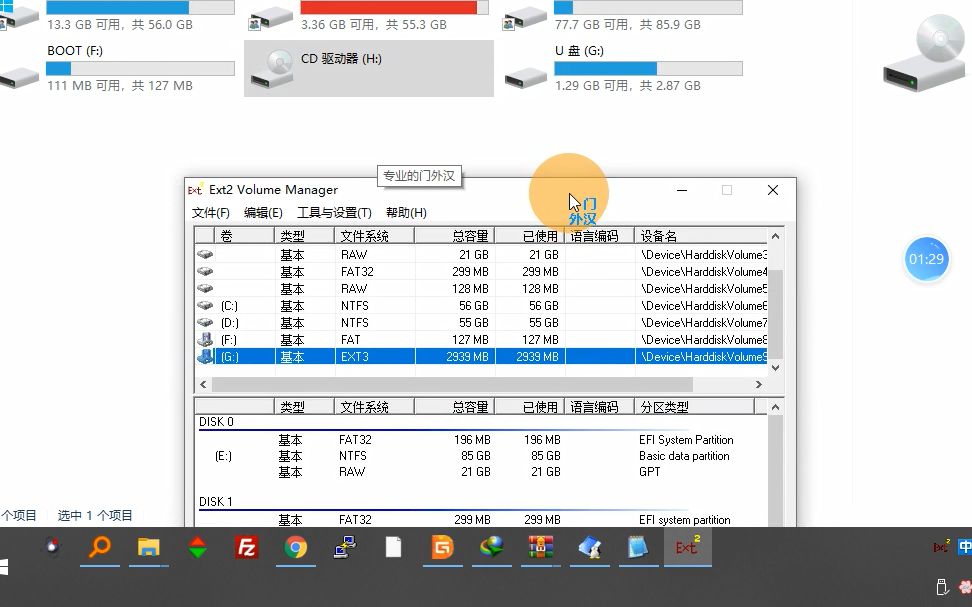This screenshot has height=607, width=972.
Task: Click the Windows search magnifier icon
Action: 99,548
